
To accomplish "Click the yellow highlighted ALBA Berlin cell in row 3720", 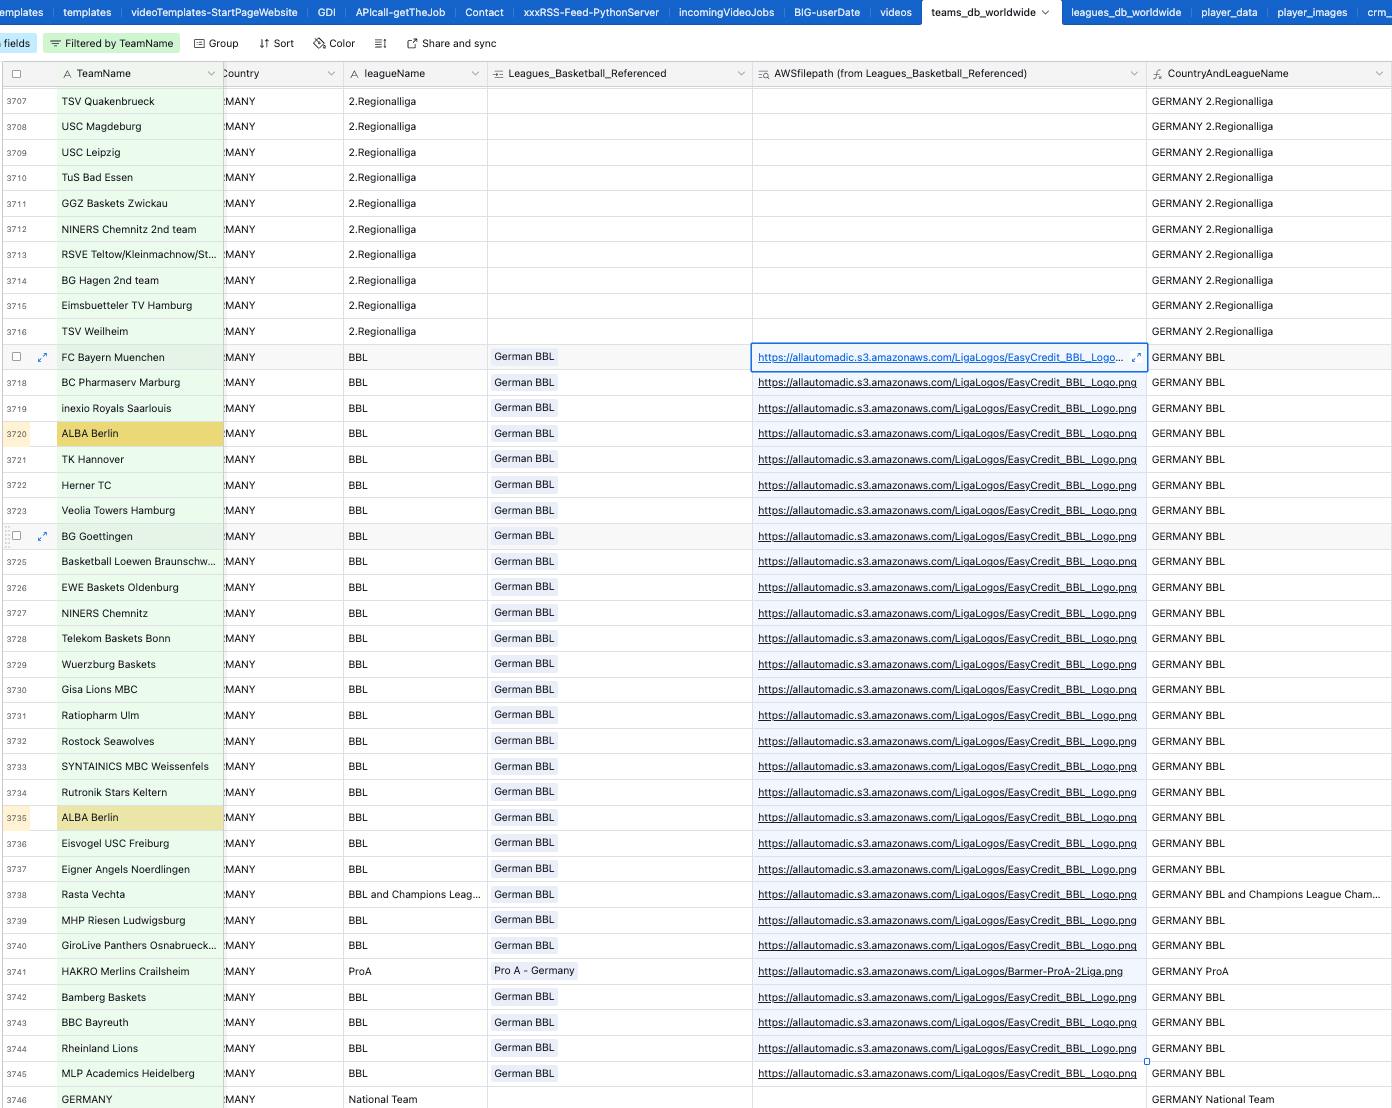I will tap(126, 434).
